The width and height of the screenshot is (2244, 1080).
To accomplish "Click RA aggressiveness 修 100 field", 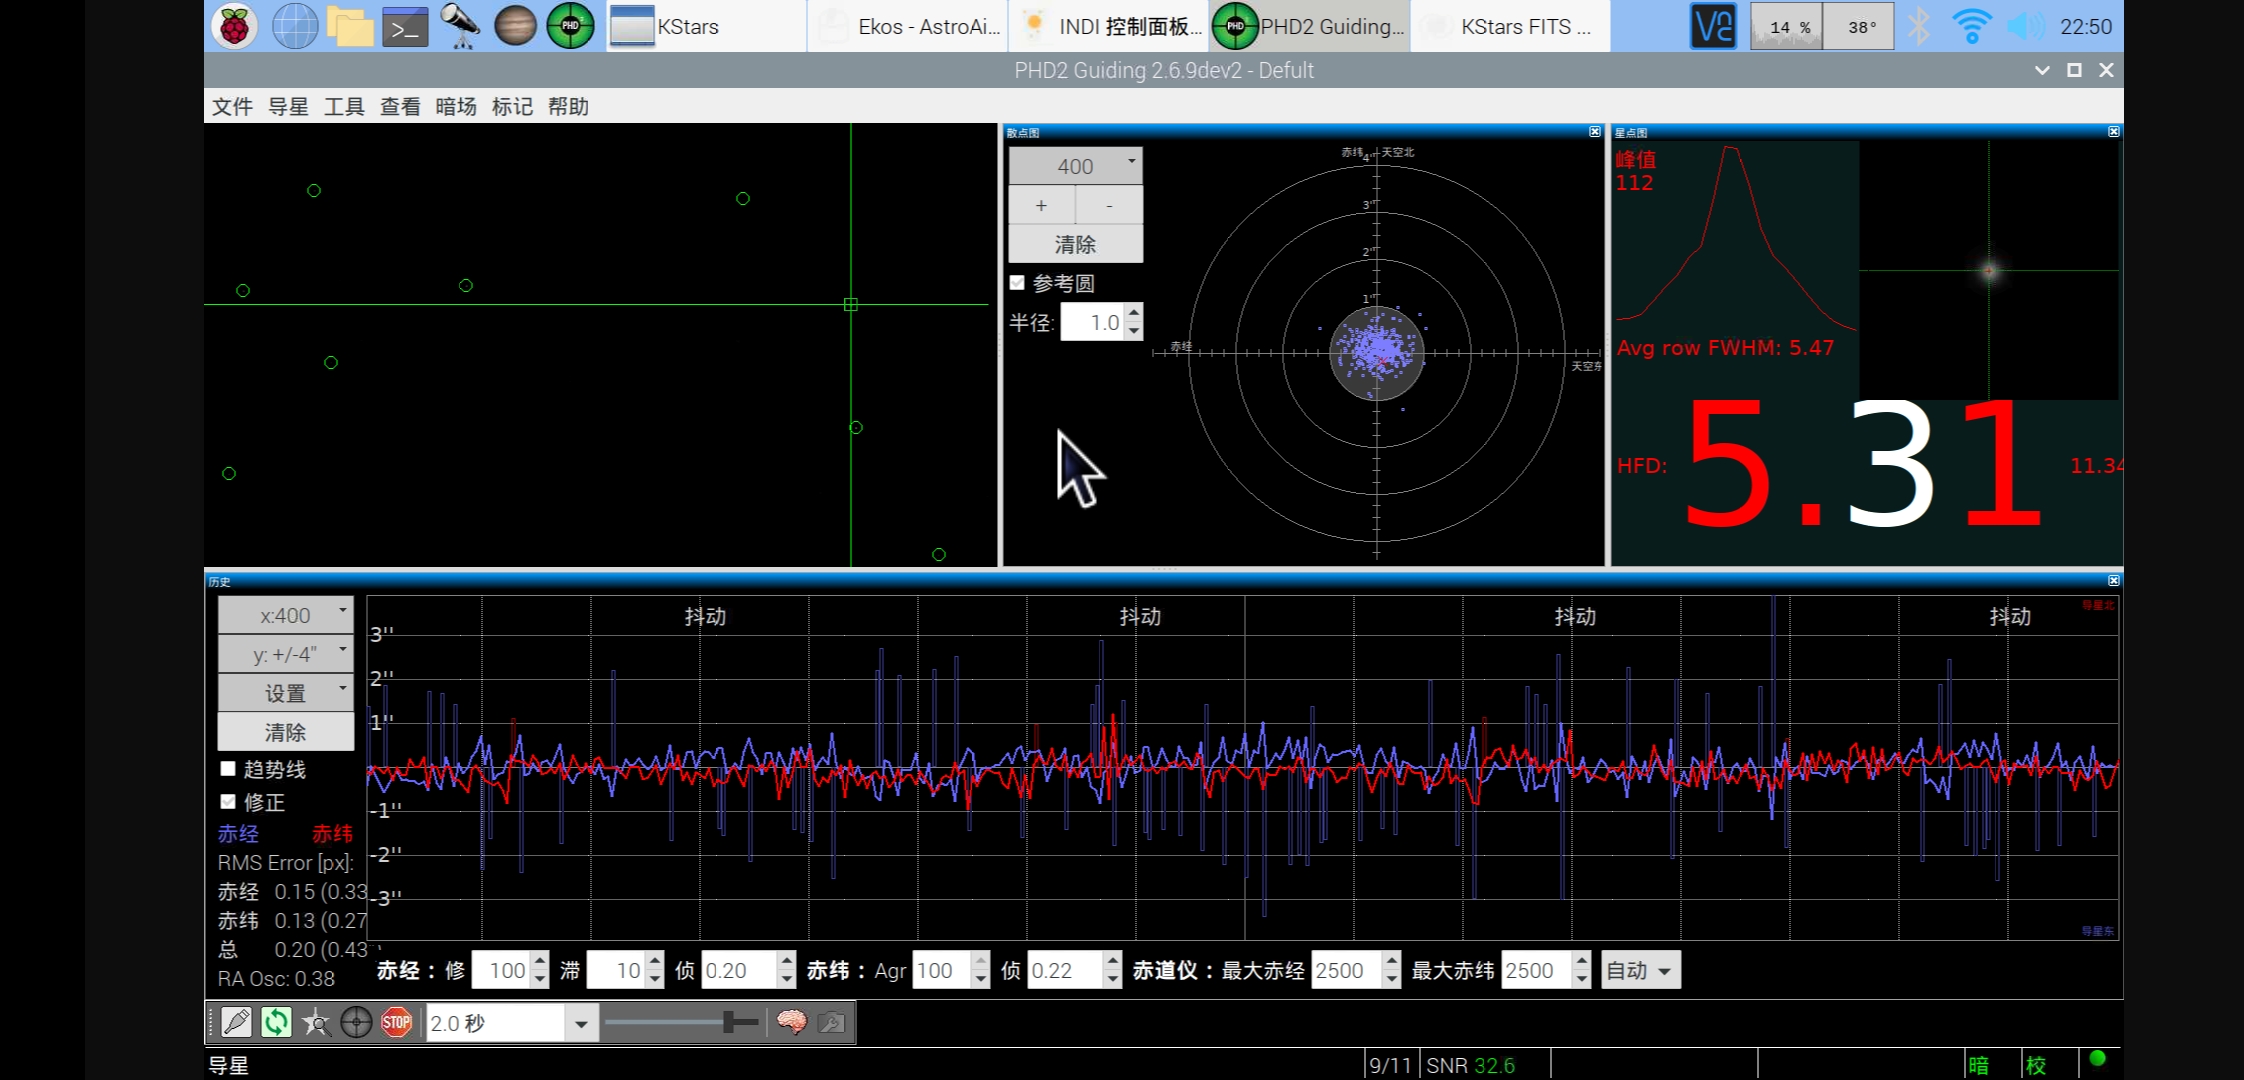I will [502, 970].
